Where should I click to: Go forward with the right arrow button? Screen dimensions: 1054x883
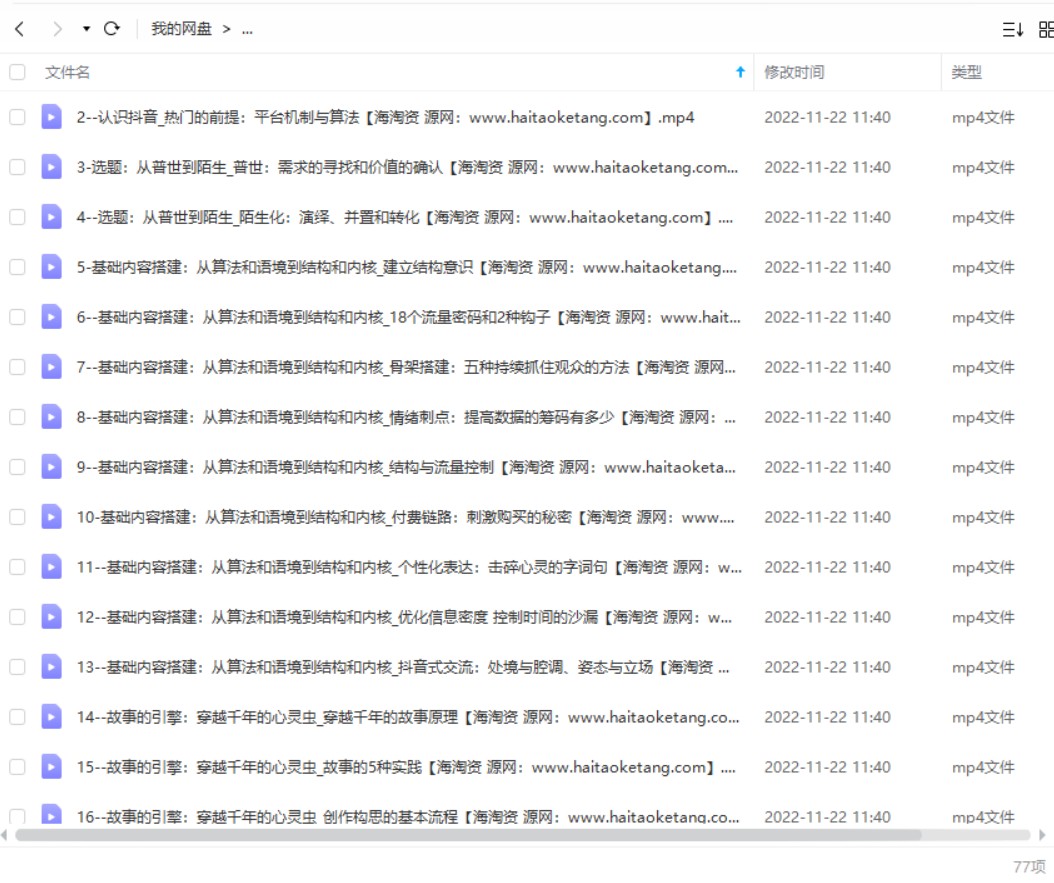57,29
